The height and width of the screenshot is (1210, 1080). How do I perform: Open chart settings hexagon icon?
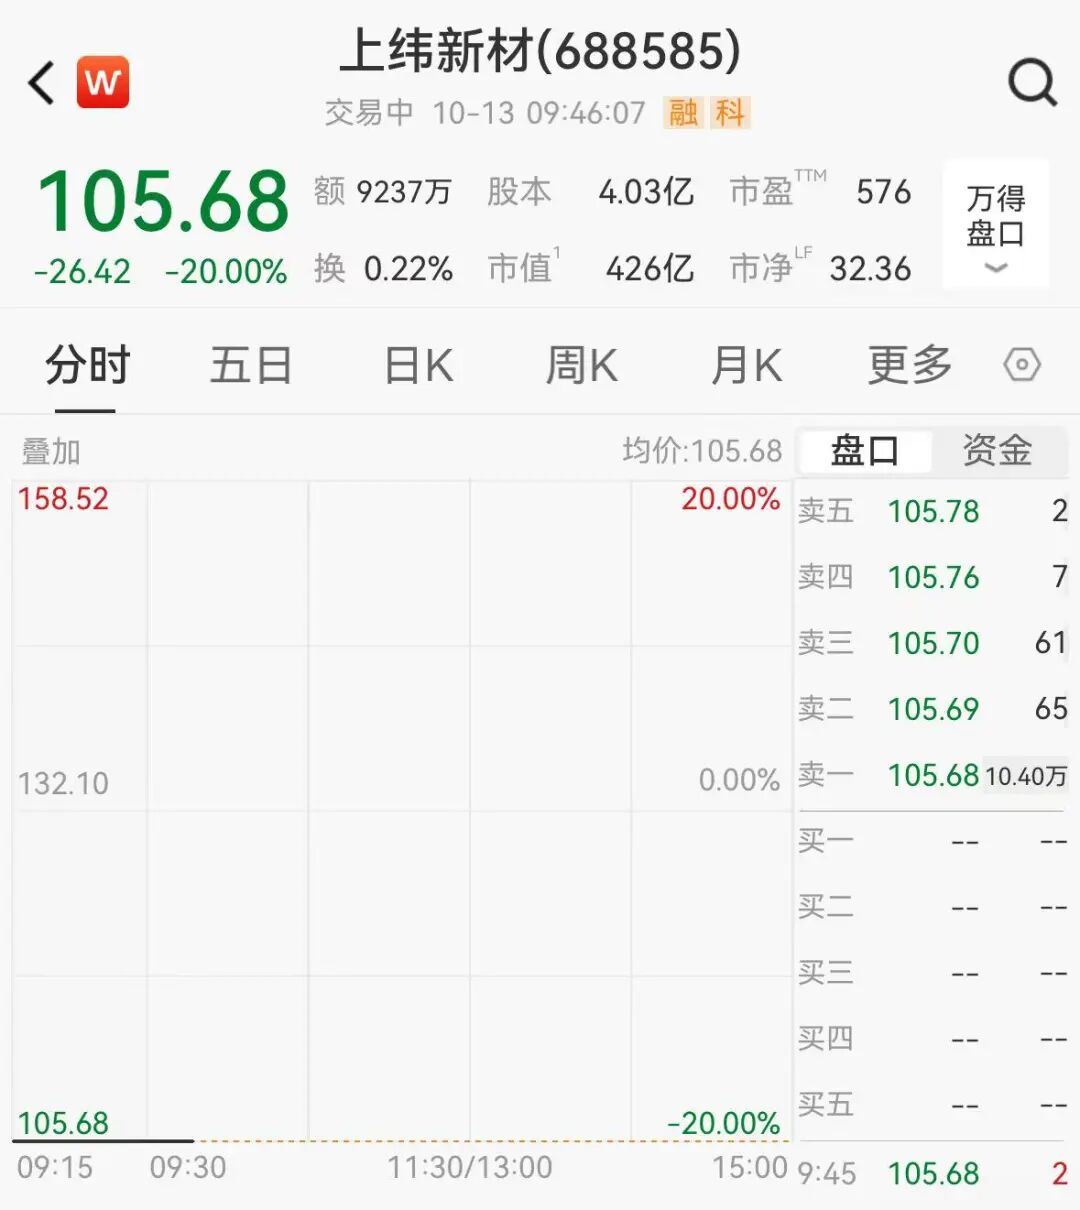pyautogui.click(x=1021, y=365)
